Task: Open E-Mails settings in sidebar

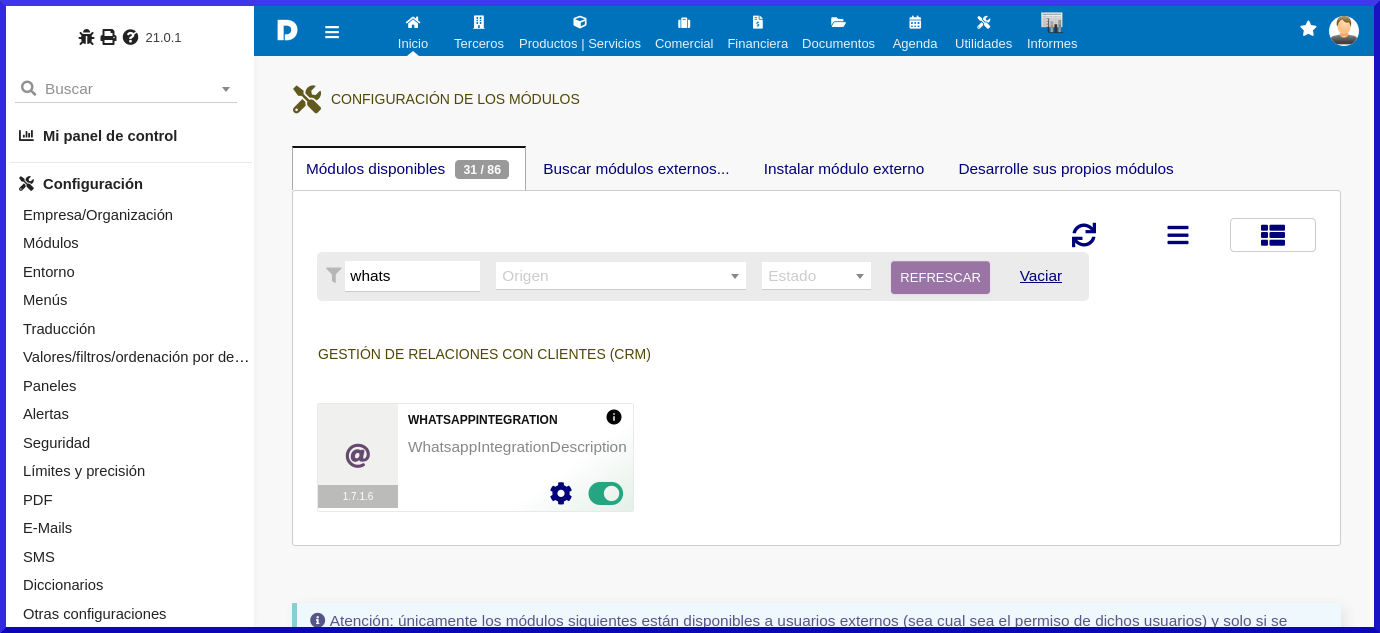Action: 48,528
